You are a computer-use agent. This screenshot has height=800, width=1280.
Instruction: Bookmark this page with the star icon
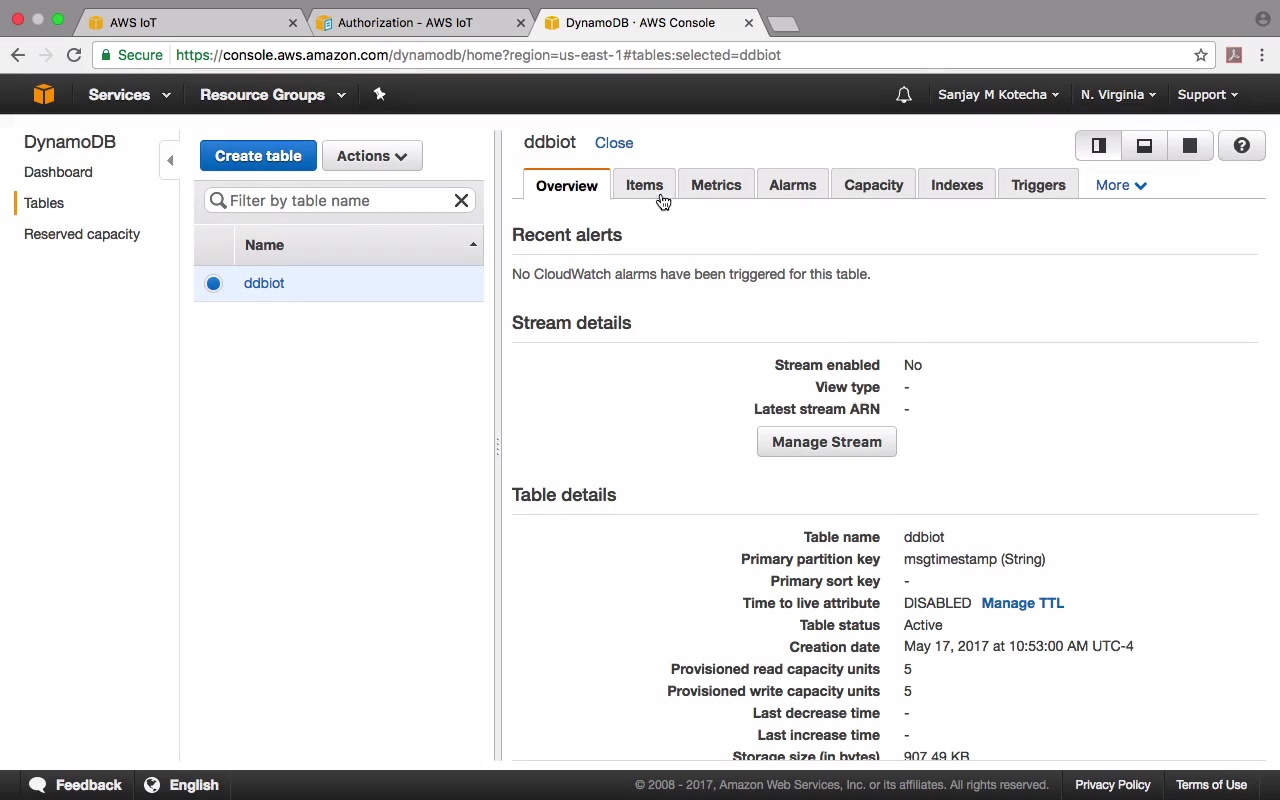coord(1201,55)
